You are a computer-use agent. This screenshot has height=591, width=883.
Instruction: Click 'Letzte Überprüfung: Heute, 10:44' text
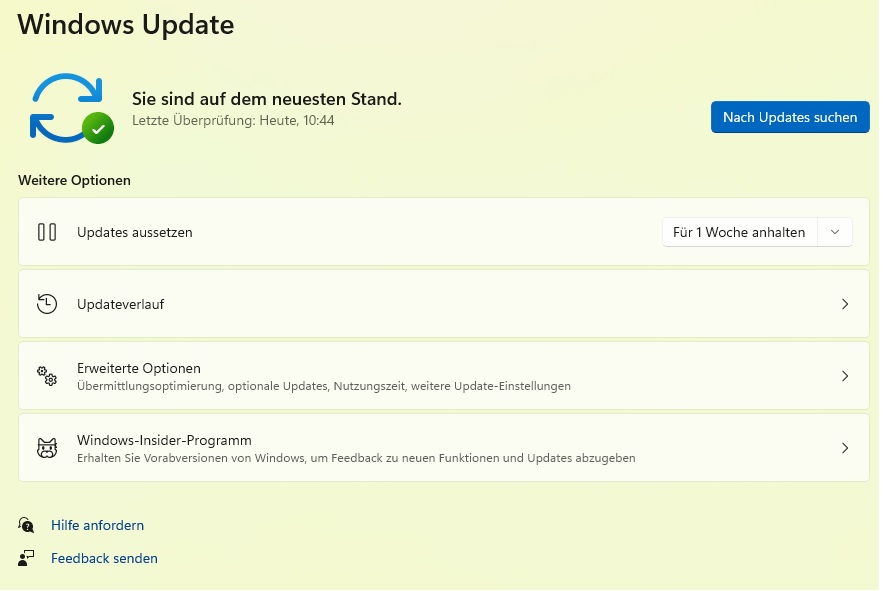tap(233, 121)
